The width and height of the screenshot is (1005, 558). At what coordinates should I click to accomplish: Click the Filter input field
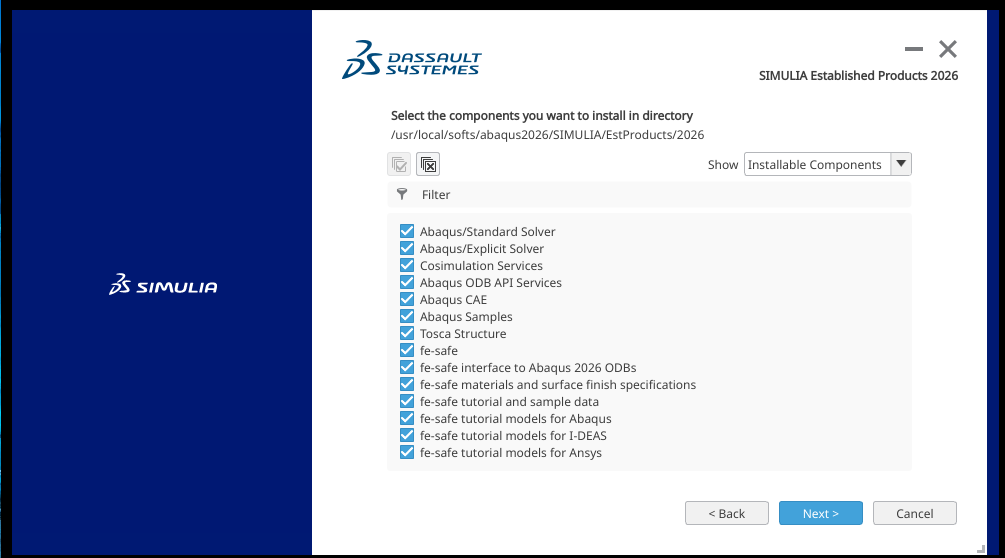(x=649, y=194)
